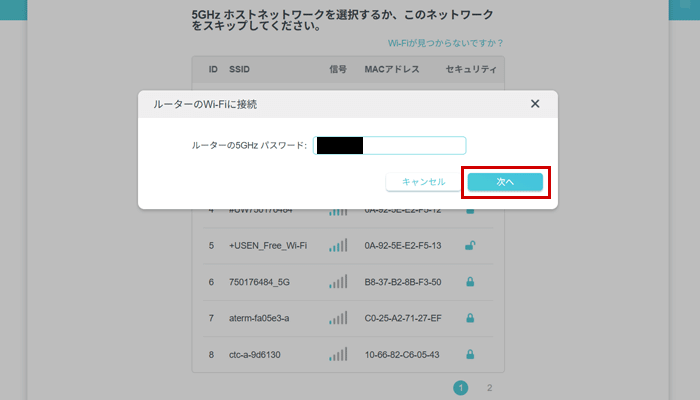Image resolution: width=700 pixels, height=400 pixels.
Task: Select the +USEN_Free_Wi-Fi network row
Action: 348,246
